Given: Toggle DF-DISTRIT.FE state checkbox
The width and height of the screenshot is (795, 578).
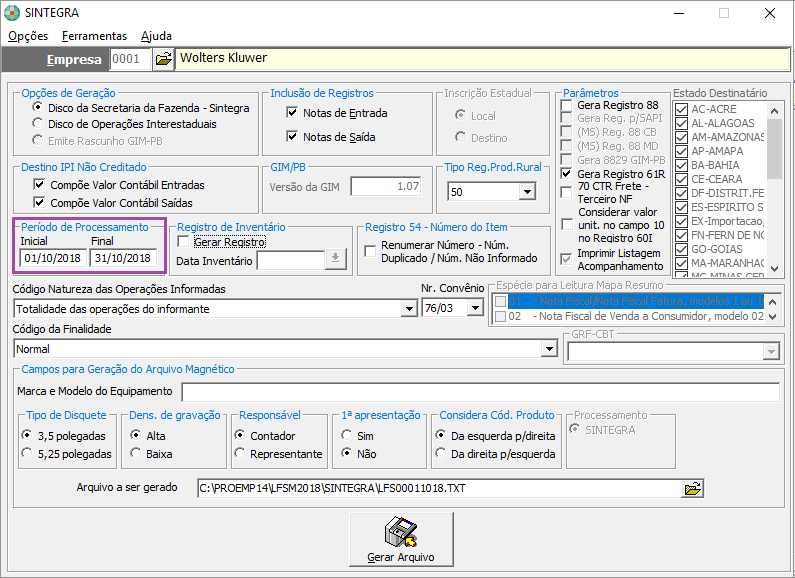Looking at the screenshot, I should pos(682,193).
